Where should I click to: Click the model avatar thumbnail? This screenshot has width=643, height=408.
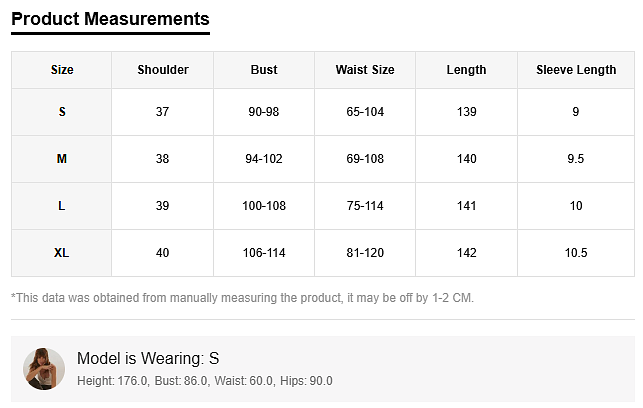point(44,369)
